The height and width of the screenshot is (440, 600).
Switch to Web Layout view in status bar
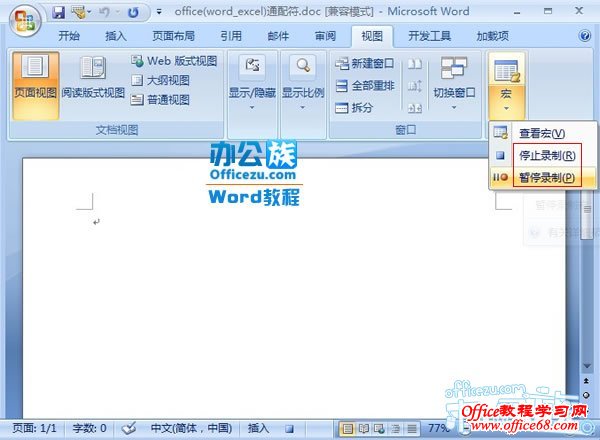coord(380,429)
